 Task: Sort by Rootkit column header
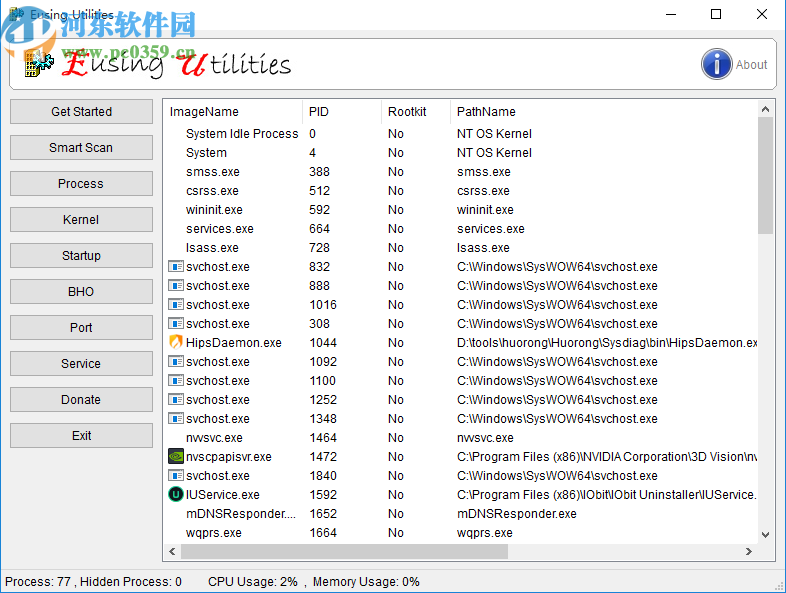tap(416, 111)
